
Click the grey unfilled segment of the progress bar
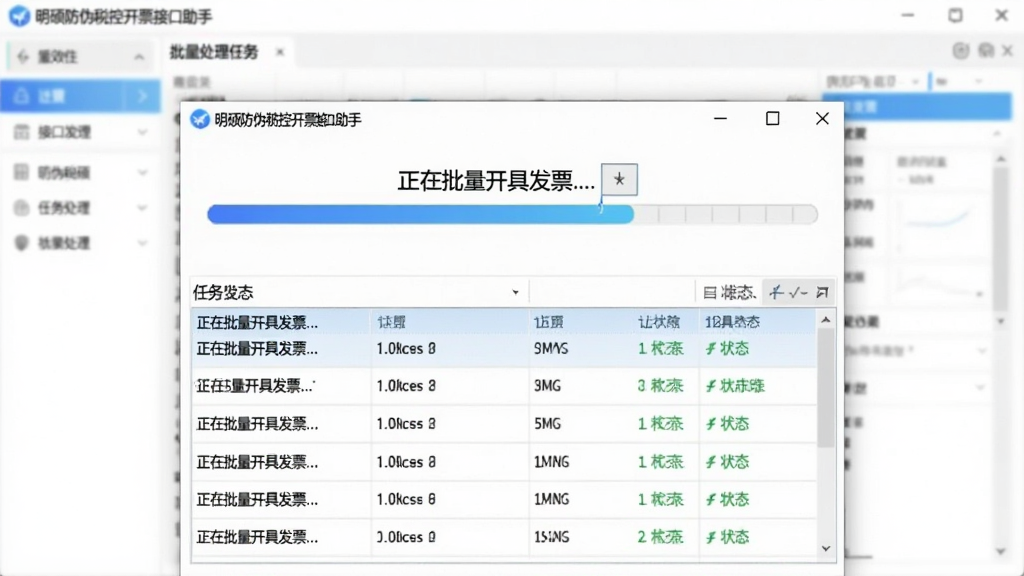coord(726,214)
